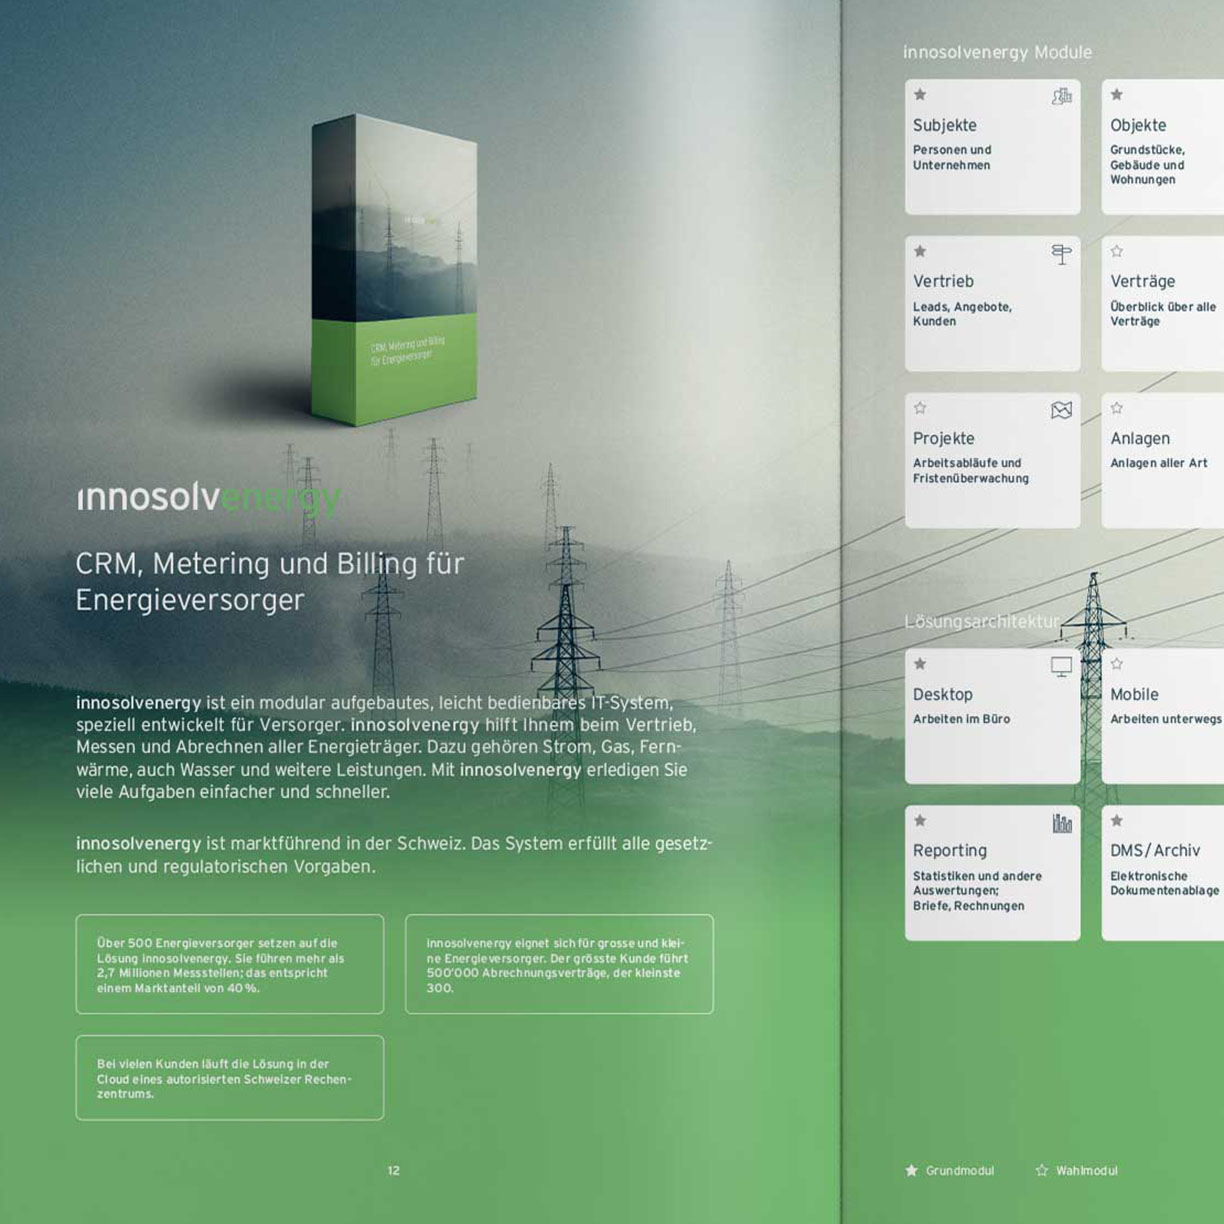Click the "Grundmodul" legend label
Screen dimensions: 1224x1224
click(960, 1171)
